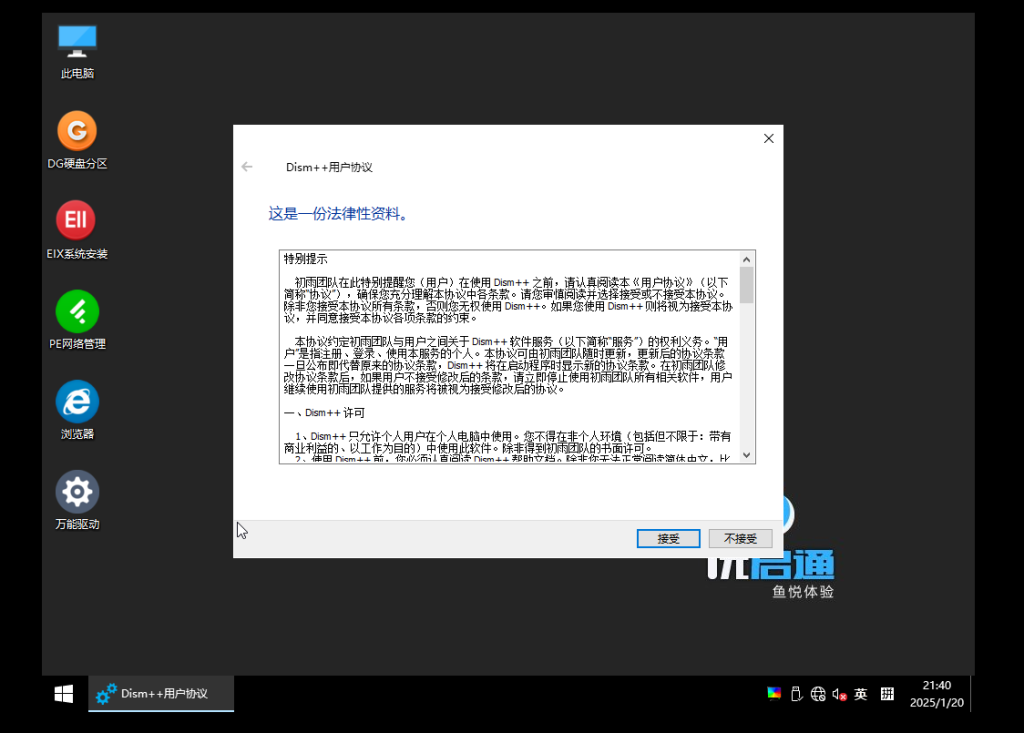Click the 不接受 decline button
Screen dimensions: 1024x733
click(x=740, y=538)
